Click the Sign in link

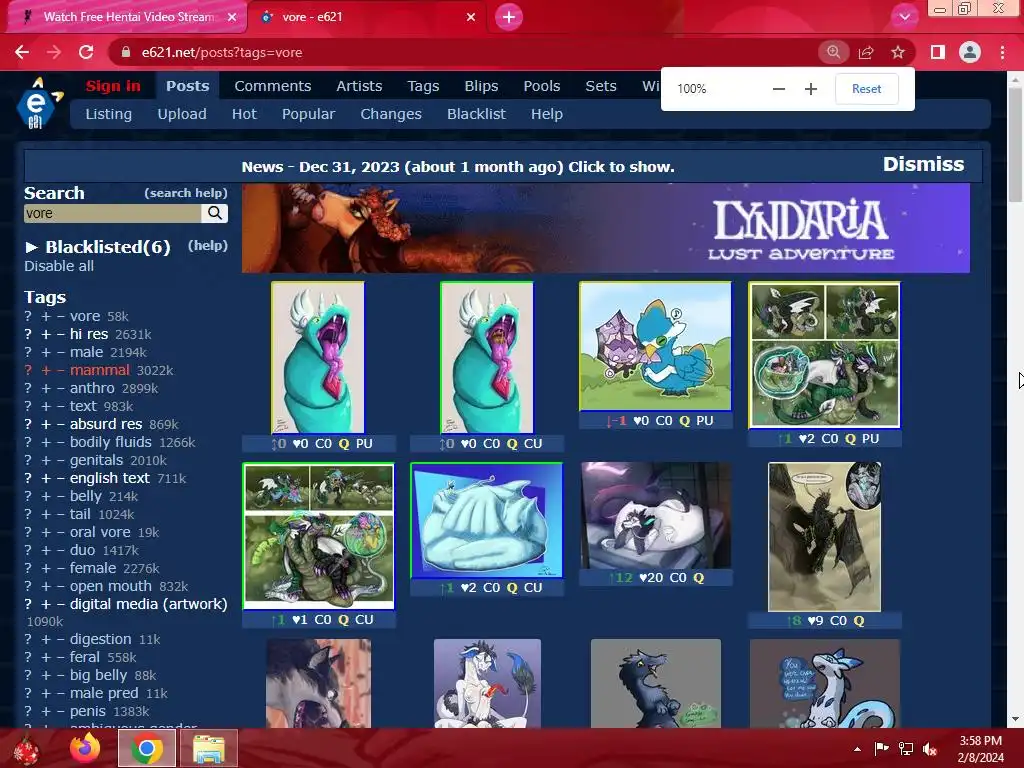pyautogui.click(x=113, y=86)
